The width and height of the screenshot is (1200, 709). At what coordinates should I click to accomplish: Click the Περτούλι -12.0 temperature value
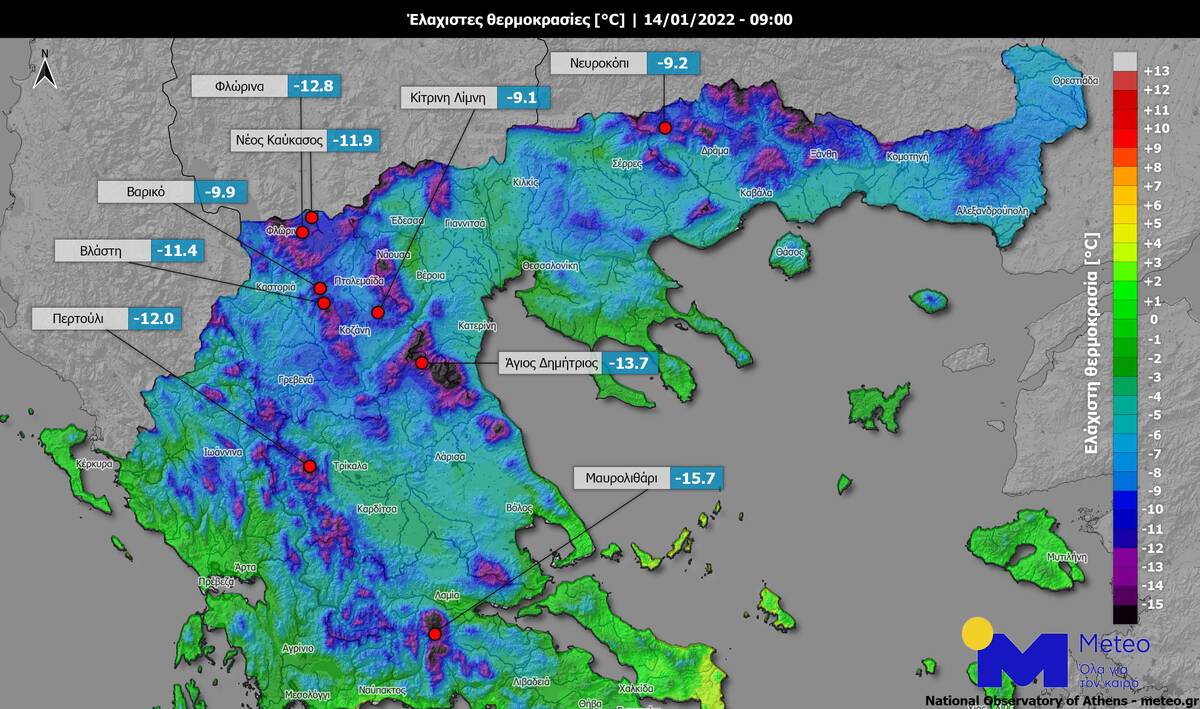(156, 319)
